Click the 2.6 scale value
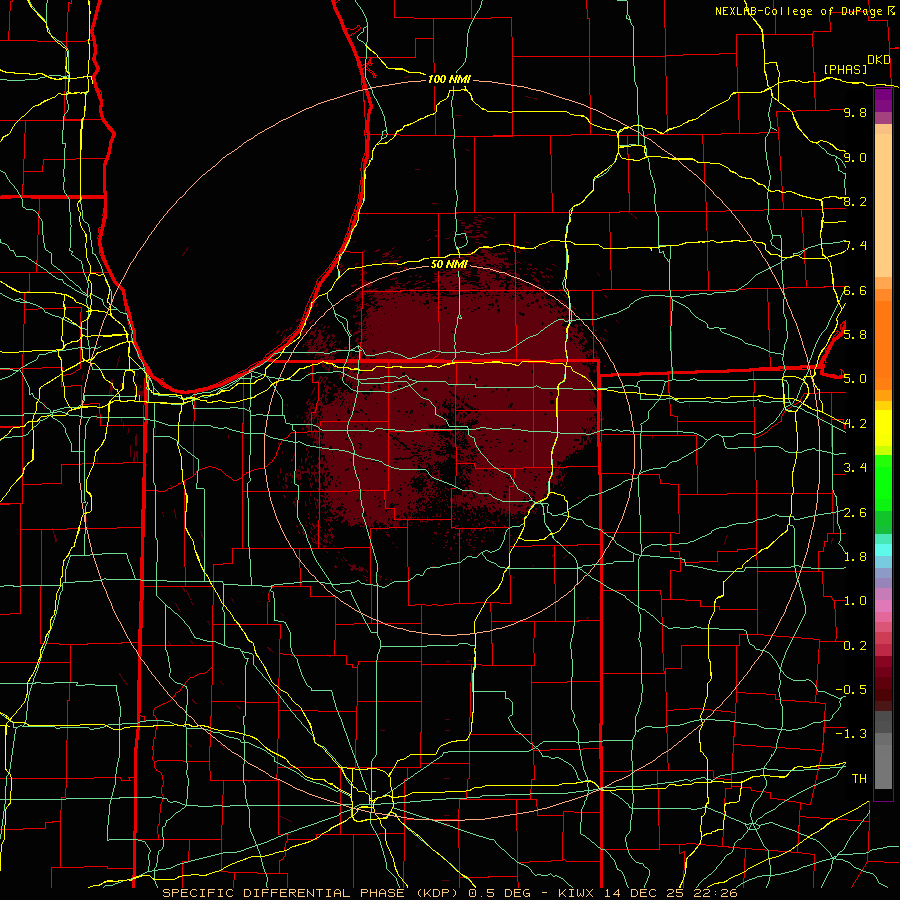This screenshot has height=900, width=900. point(855,512)
